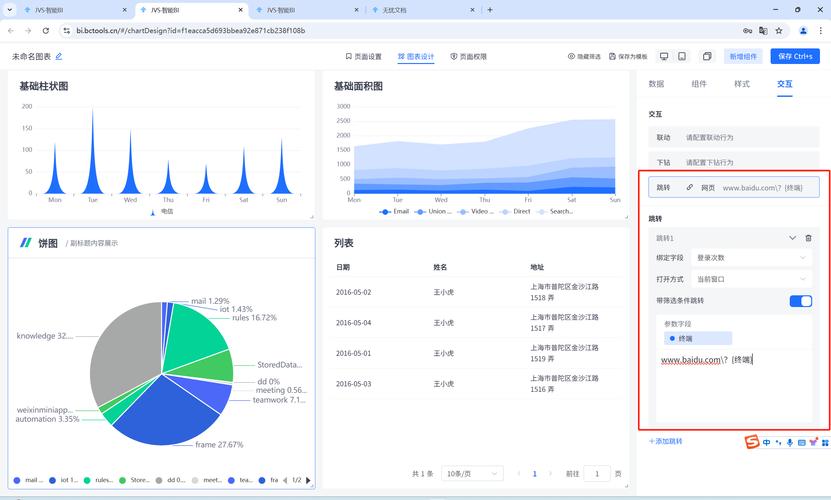Screen dimensions: 831x500
Task: Switch to the 数据 tab
Action: coord(656,84)
